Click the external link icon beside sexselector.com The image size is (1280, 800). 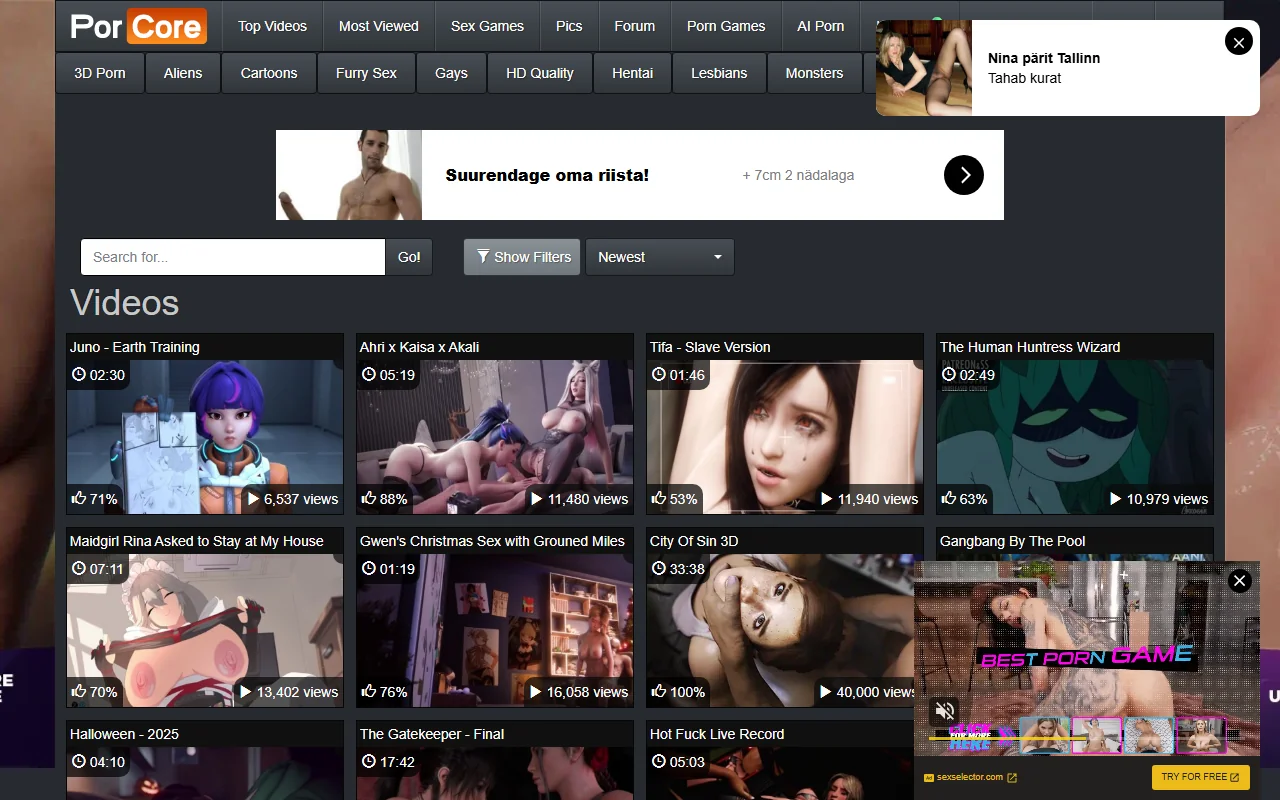(x=1013, y=777)
